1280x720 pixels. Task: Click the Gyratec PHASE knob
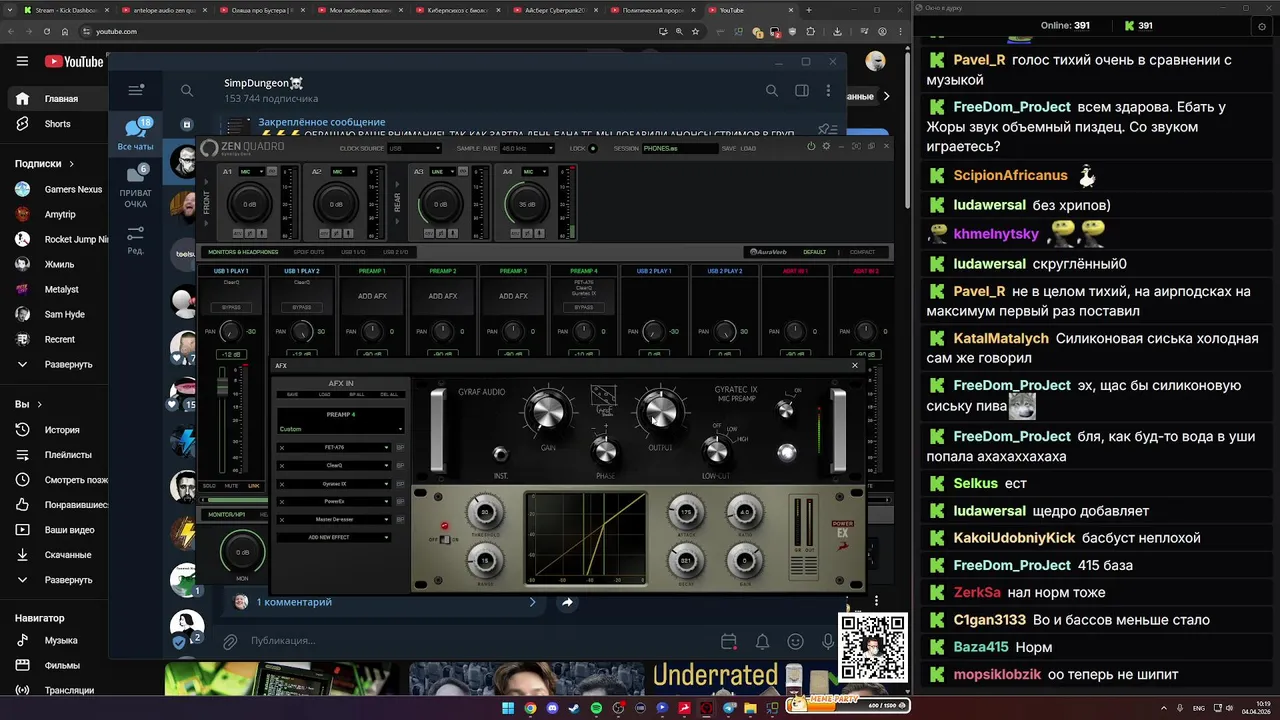606,451
